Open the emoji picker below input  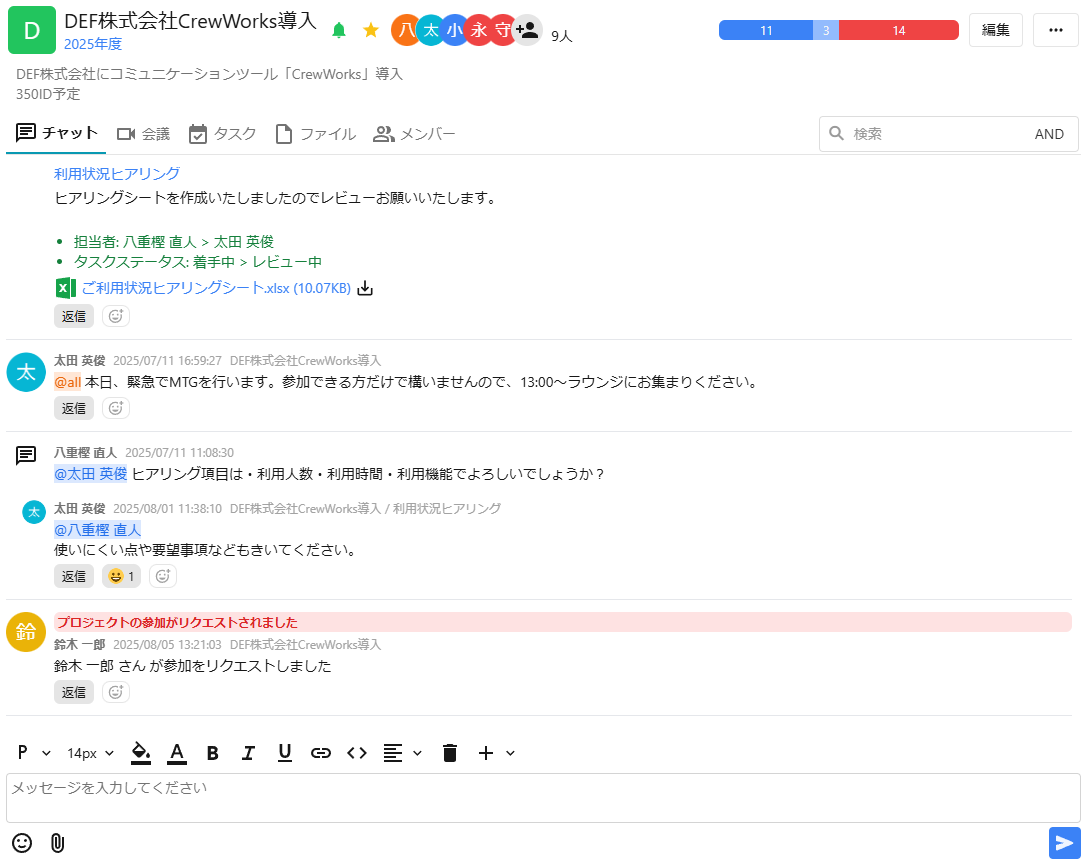coord(22,842)
